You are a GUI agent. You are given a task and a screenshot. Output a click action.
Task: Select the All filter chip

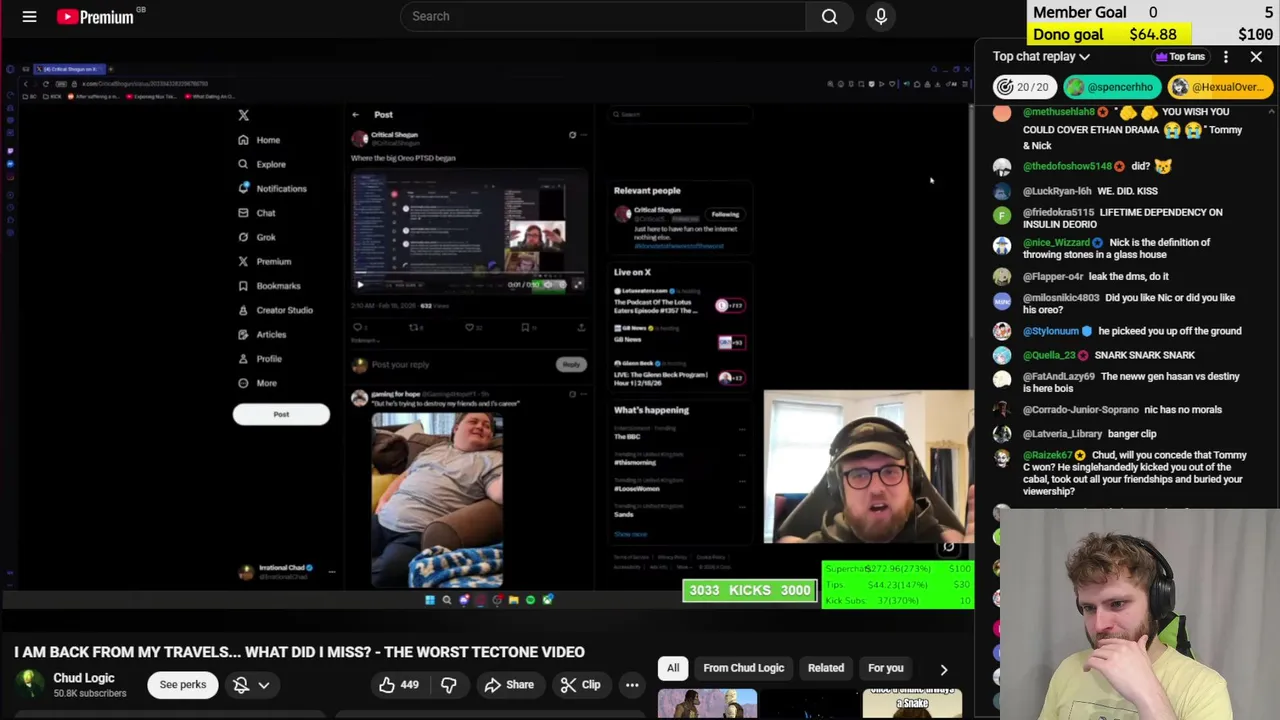pyautogui.click(x=673, y=668)
